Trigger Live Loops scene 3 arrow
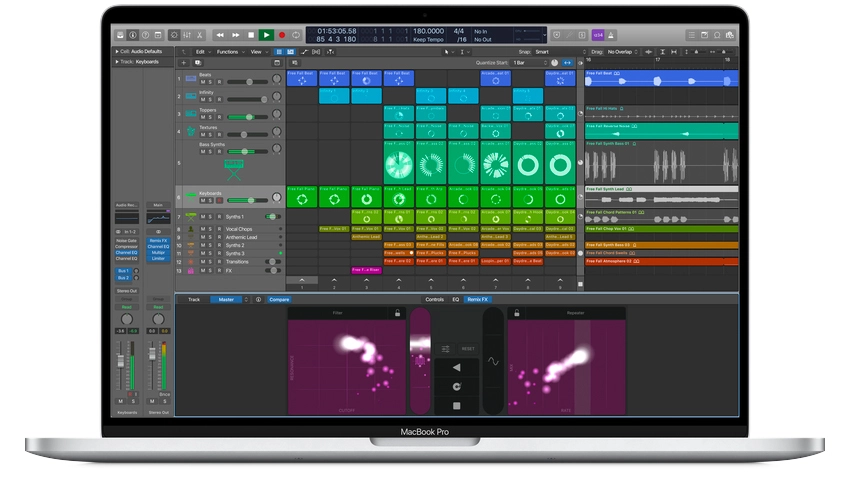850x478 pixels. tap(366, 280)
